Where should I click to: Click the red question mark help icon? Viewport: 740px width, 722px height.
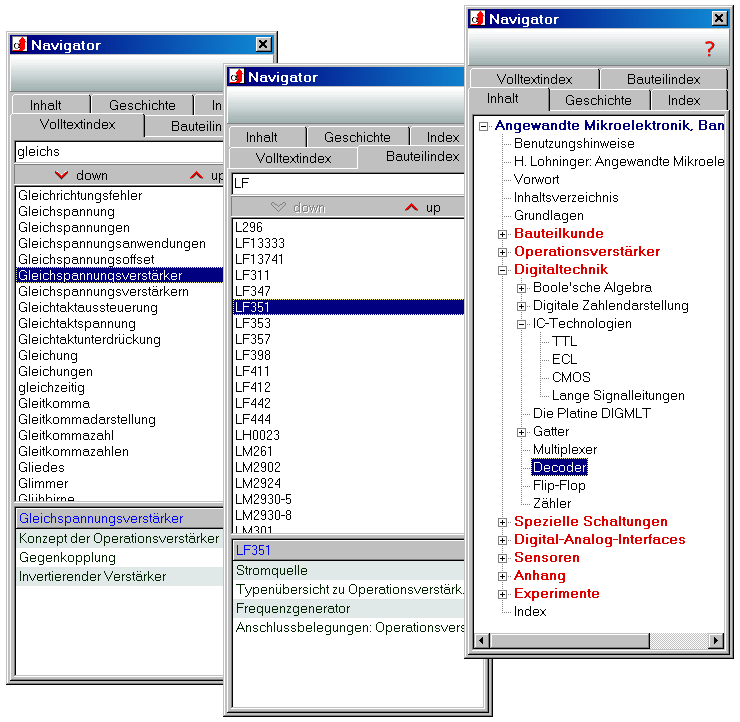tap(710, 48)
